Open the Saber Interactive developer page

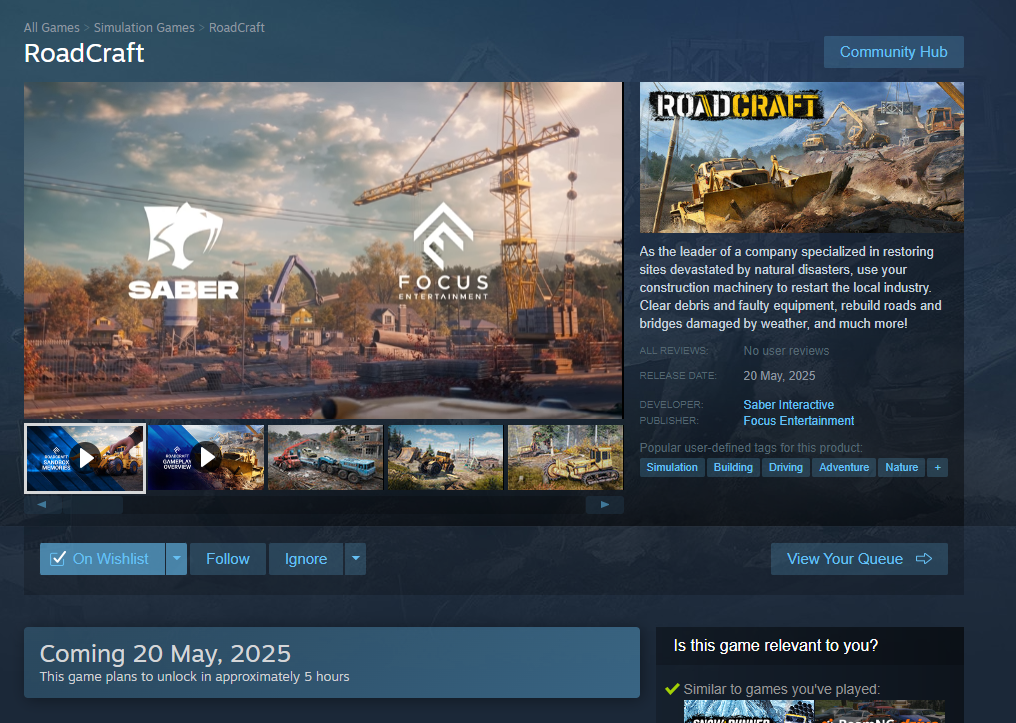pyautogui.click(x=789, y=405)
